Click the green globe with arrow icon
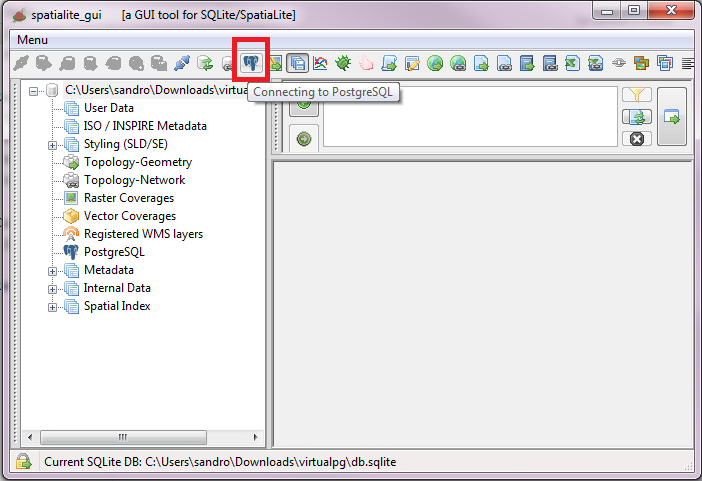This screenshot has width=702, height=481. 435,63
